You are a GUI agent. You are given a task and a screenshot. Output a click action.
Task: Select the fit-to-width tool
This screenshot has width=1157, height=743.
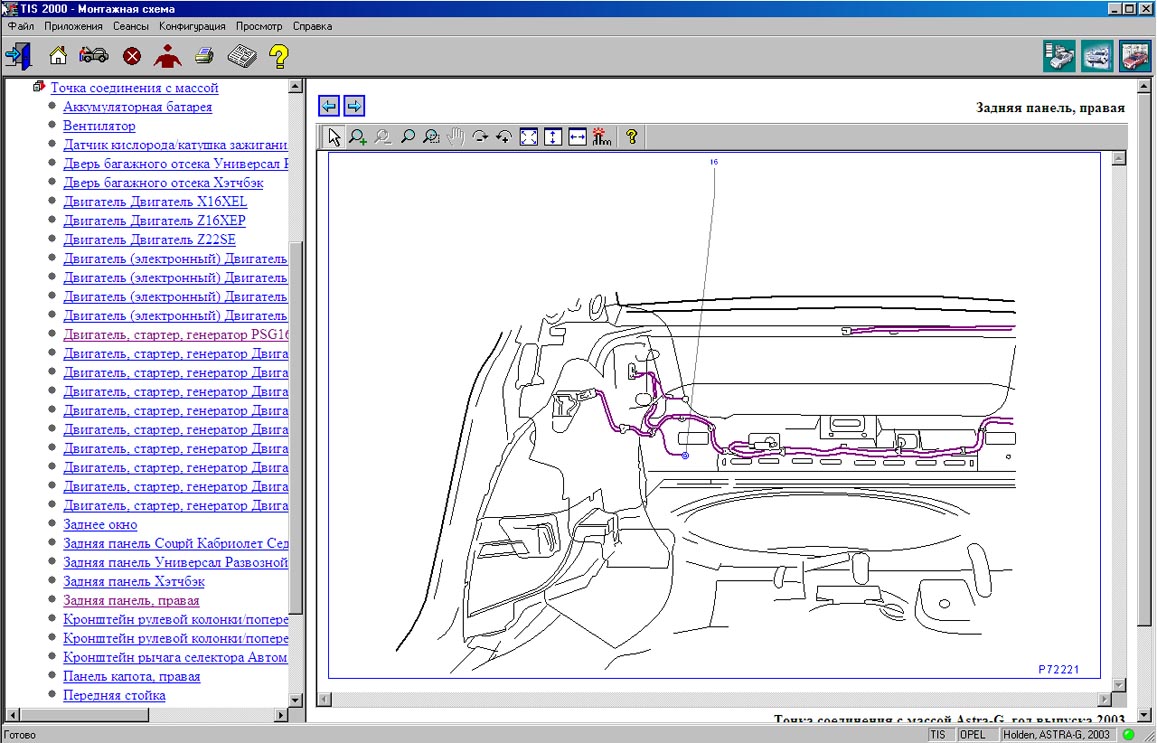pyautogui.click(x=577, y=137)
